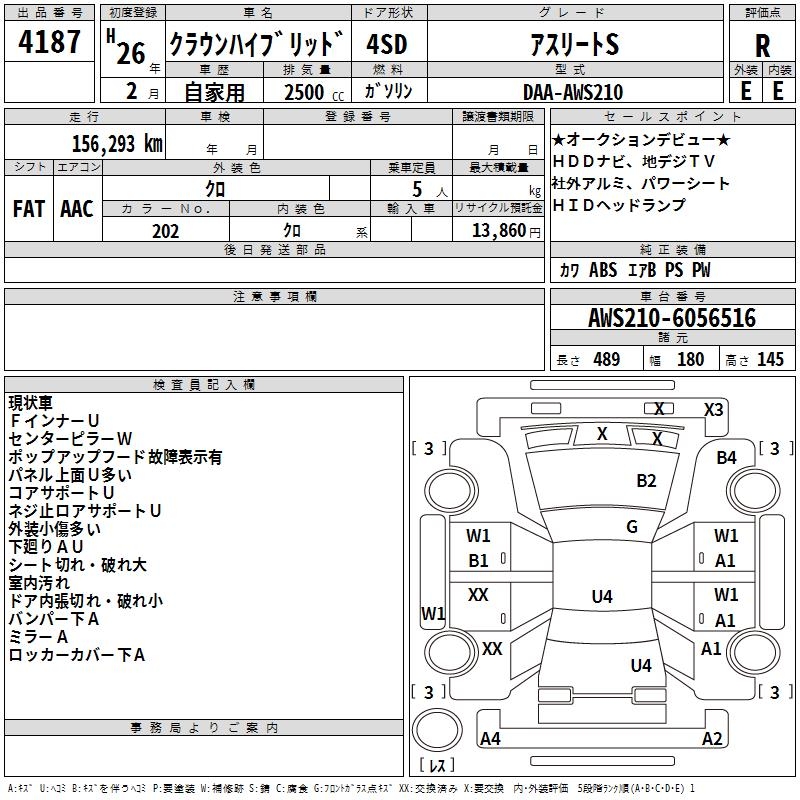Viewport: 800px width, 800px height.
Task: Select note ミラーA
Action: click(38, 637)
